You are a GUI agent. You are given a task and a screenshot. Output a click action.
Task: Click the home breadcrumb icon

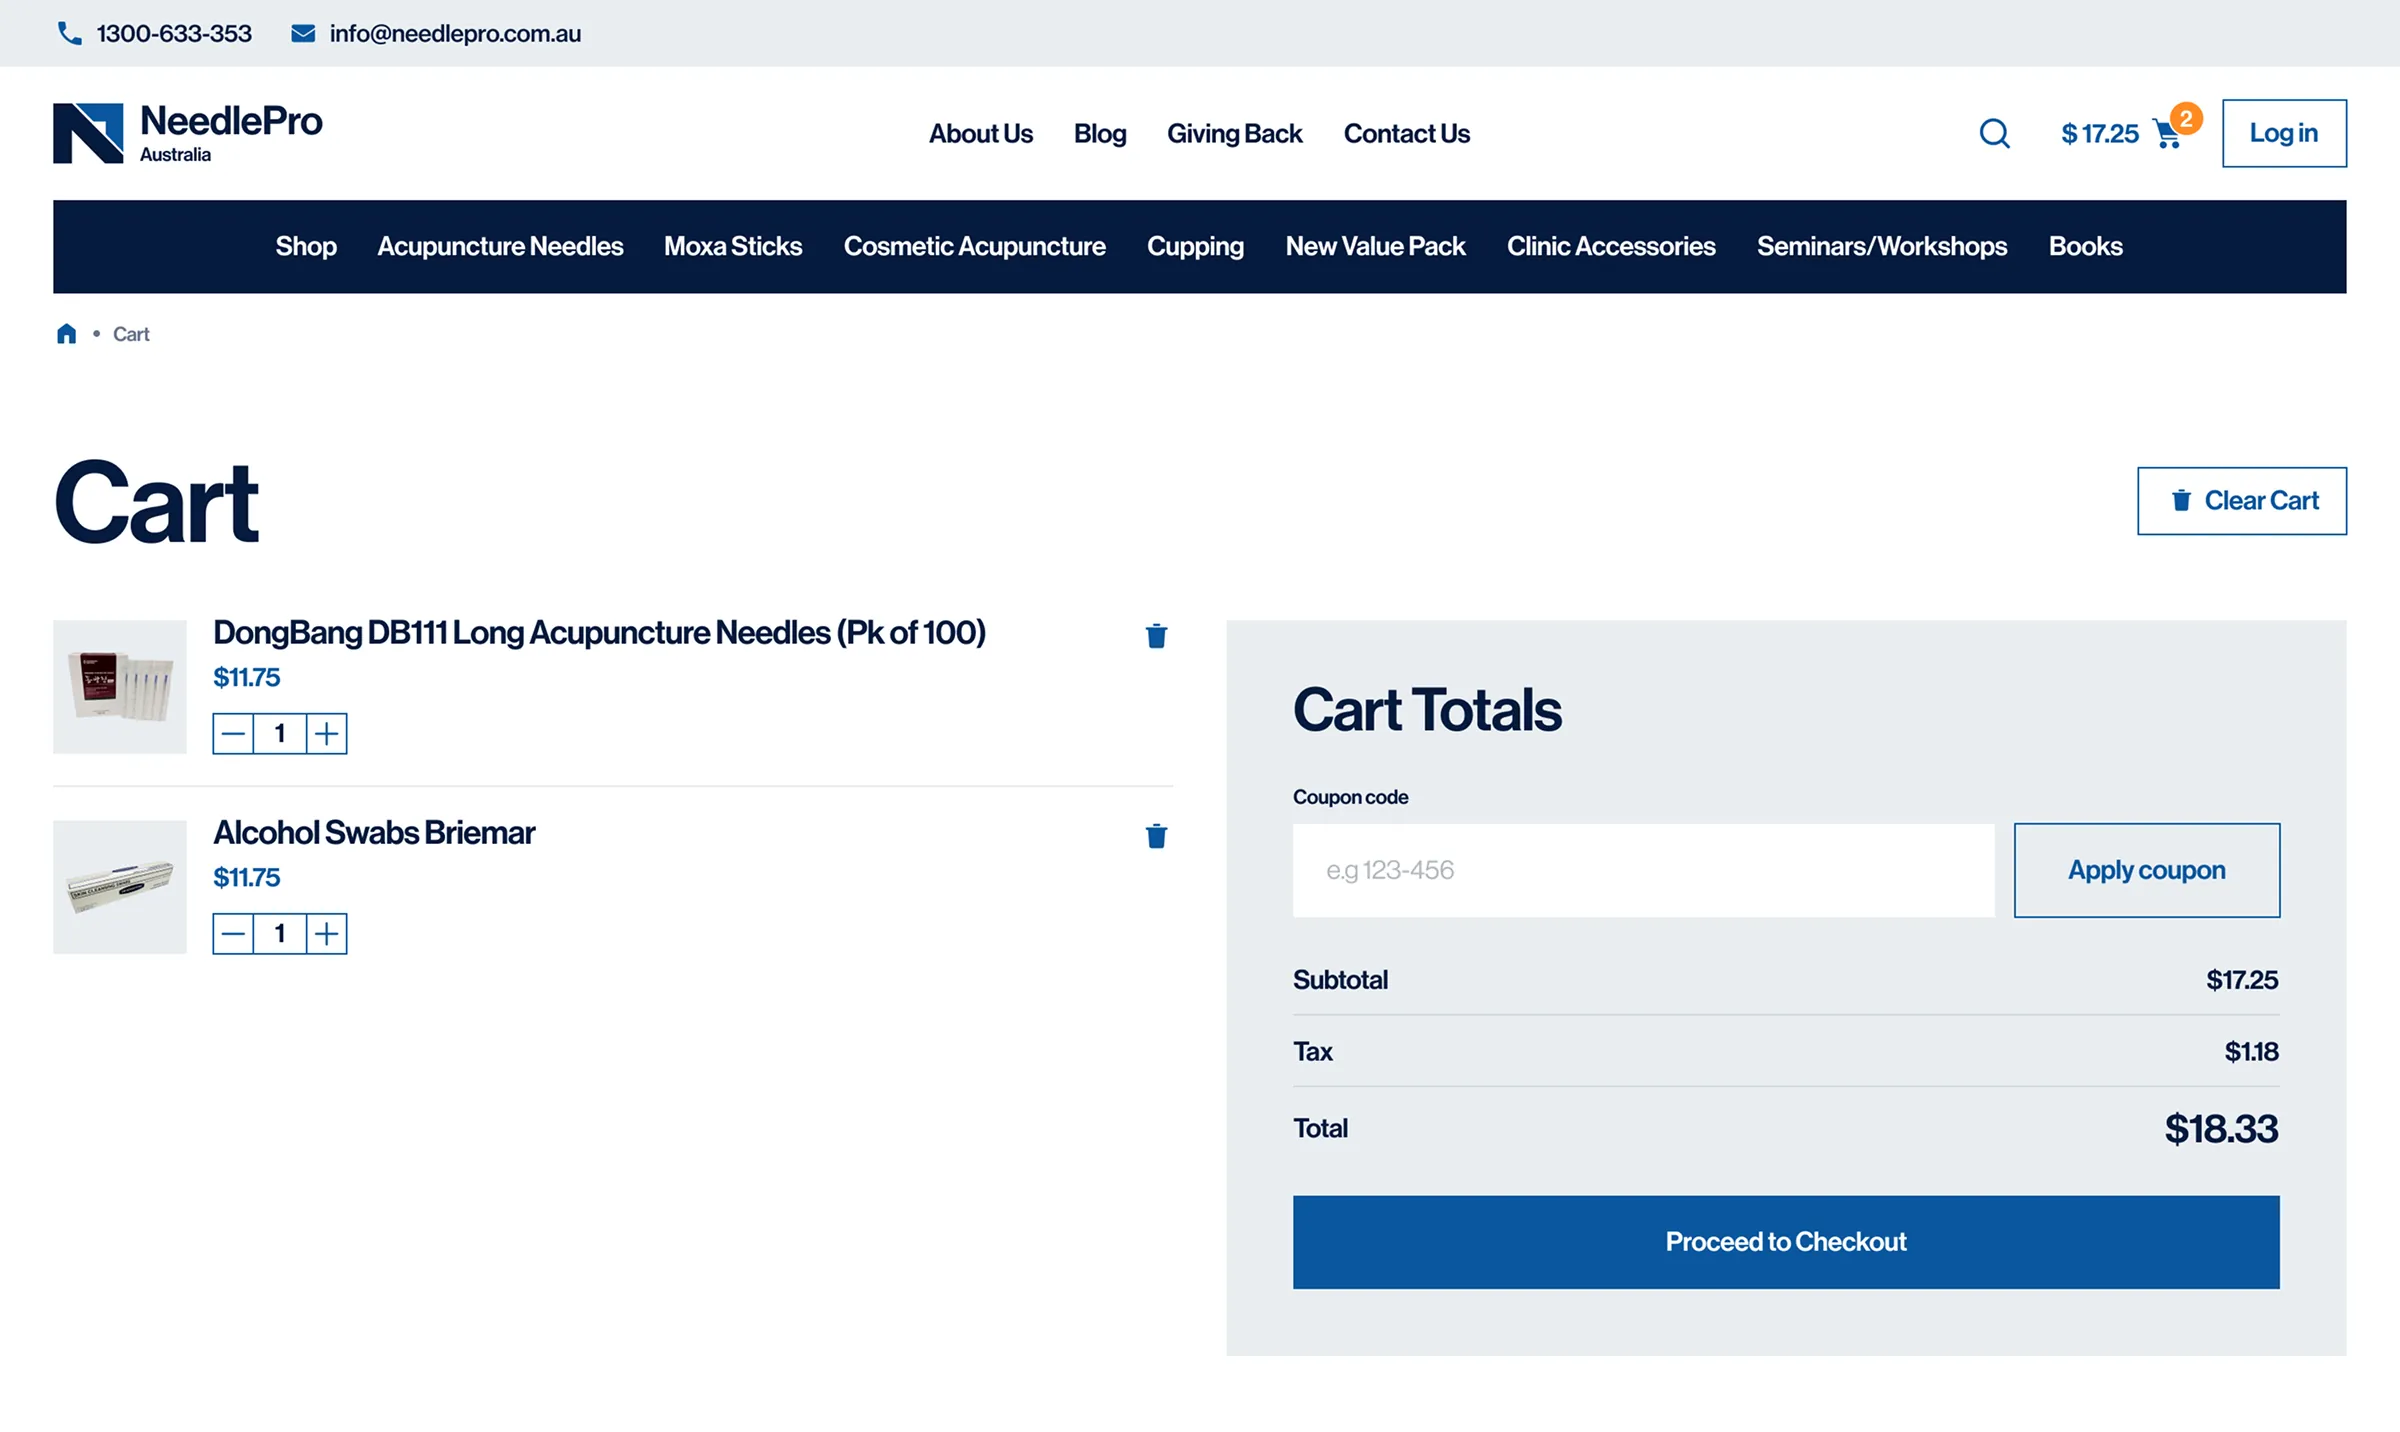pos(66,334)
